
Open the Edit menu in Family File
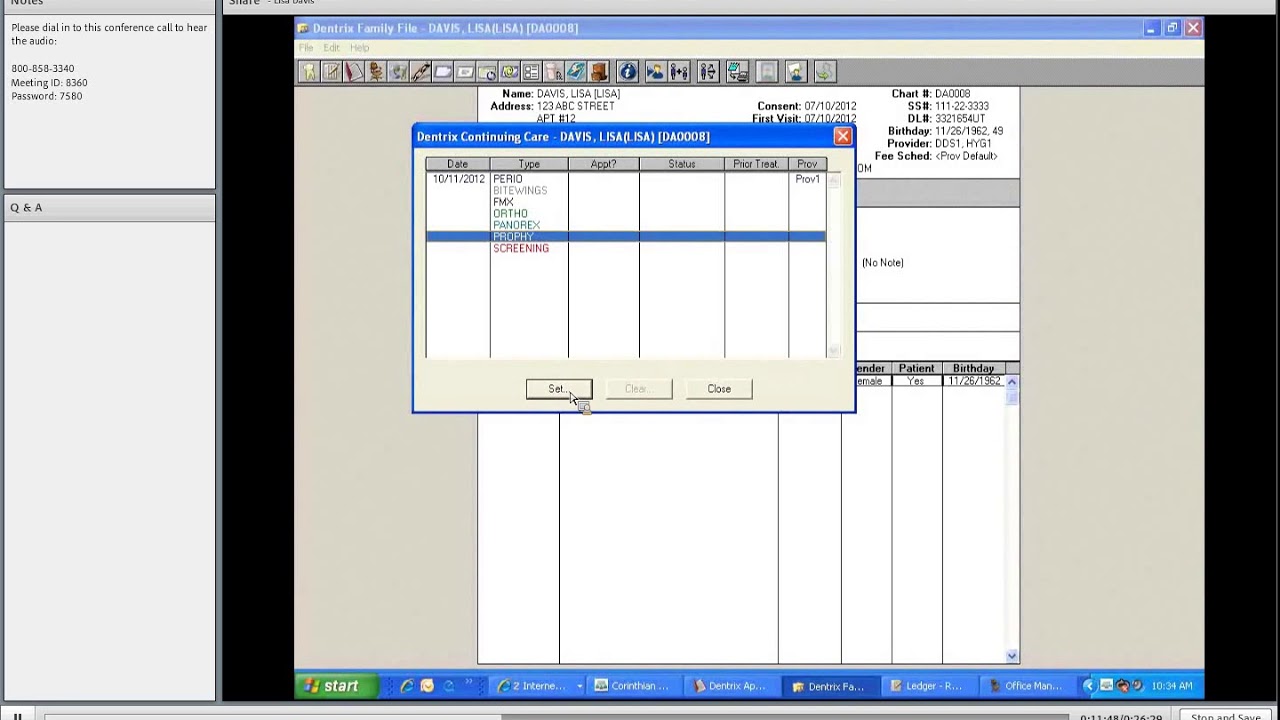(331, 48)
